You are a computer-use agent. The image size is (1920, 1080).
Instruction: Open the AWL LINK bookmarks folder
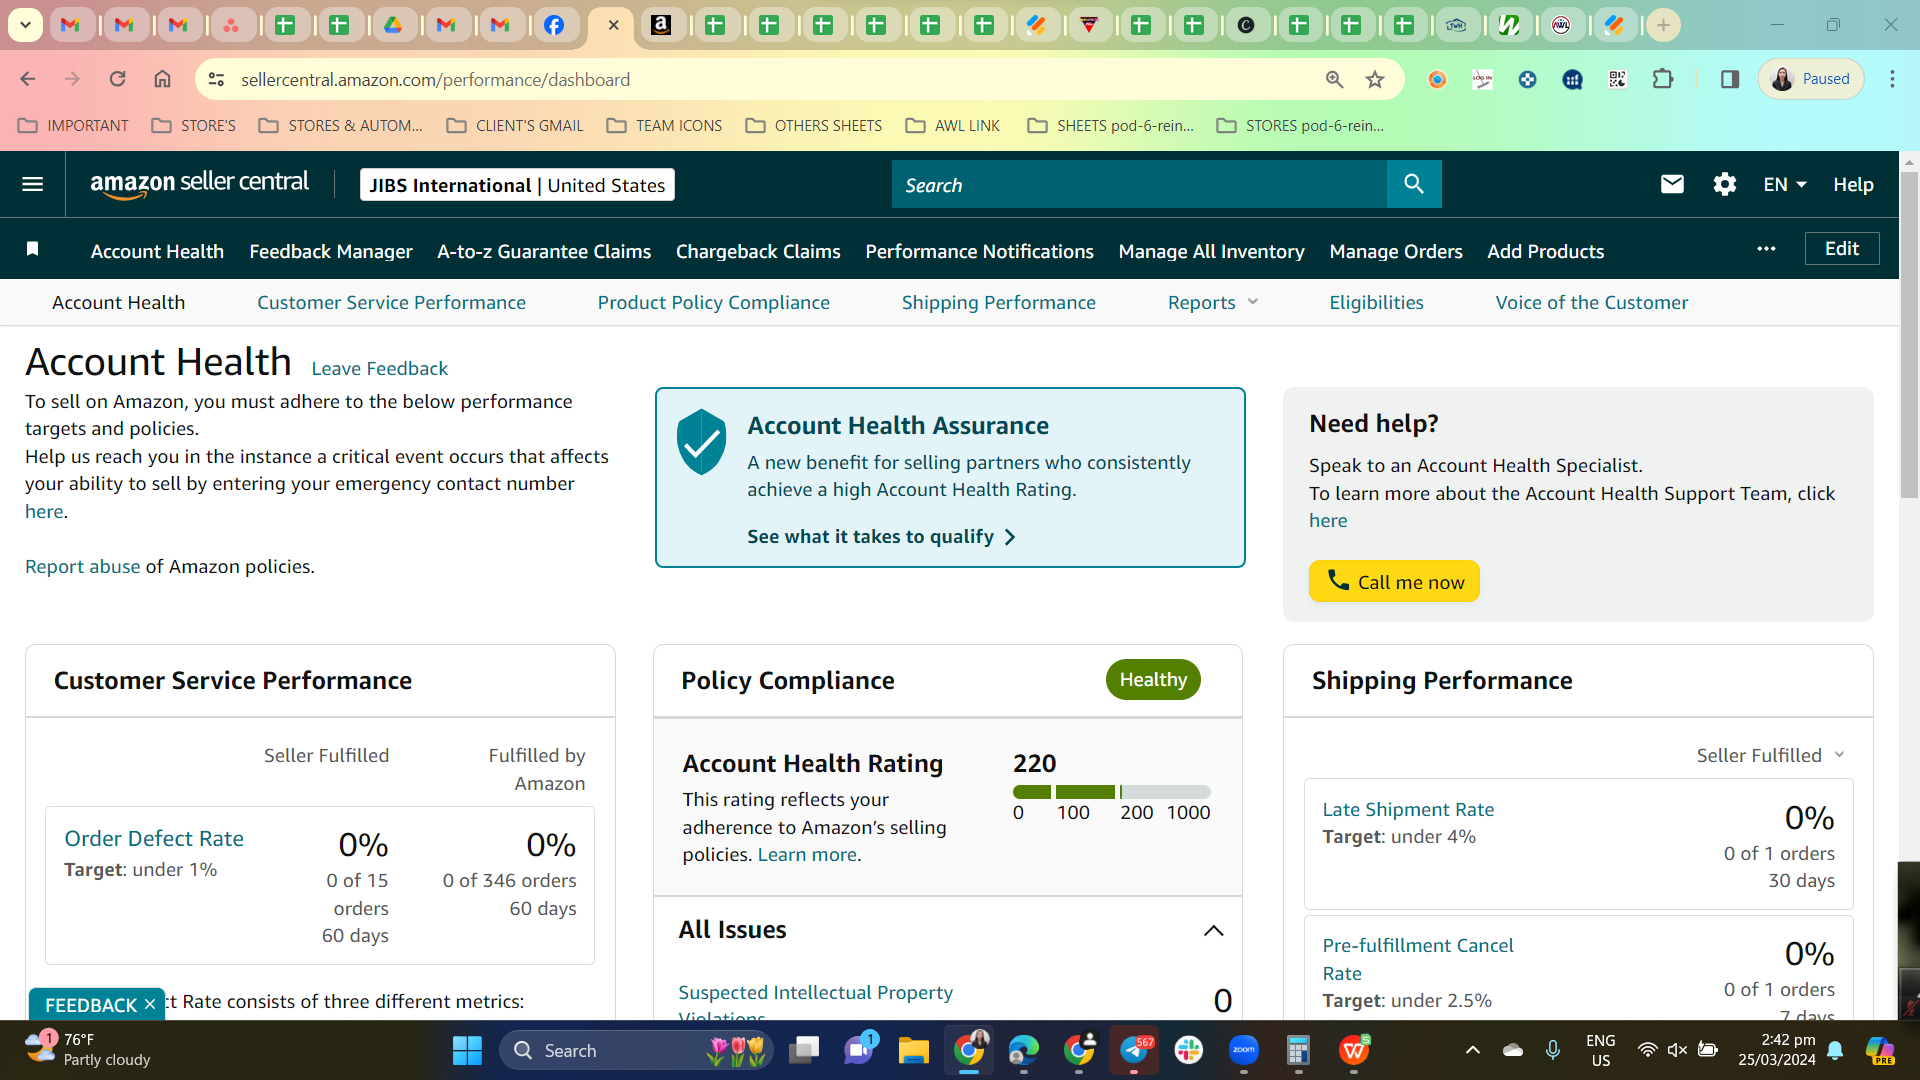tap(953, 125)
